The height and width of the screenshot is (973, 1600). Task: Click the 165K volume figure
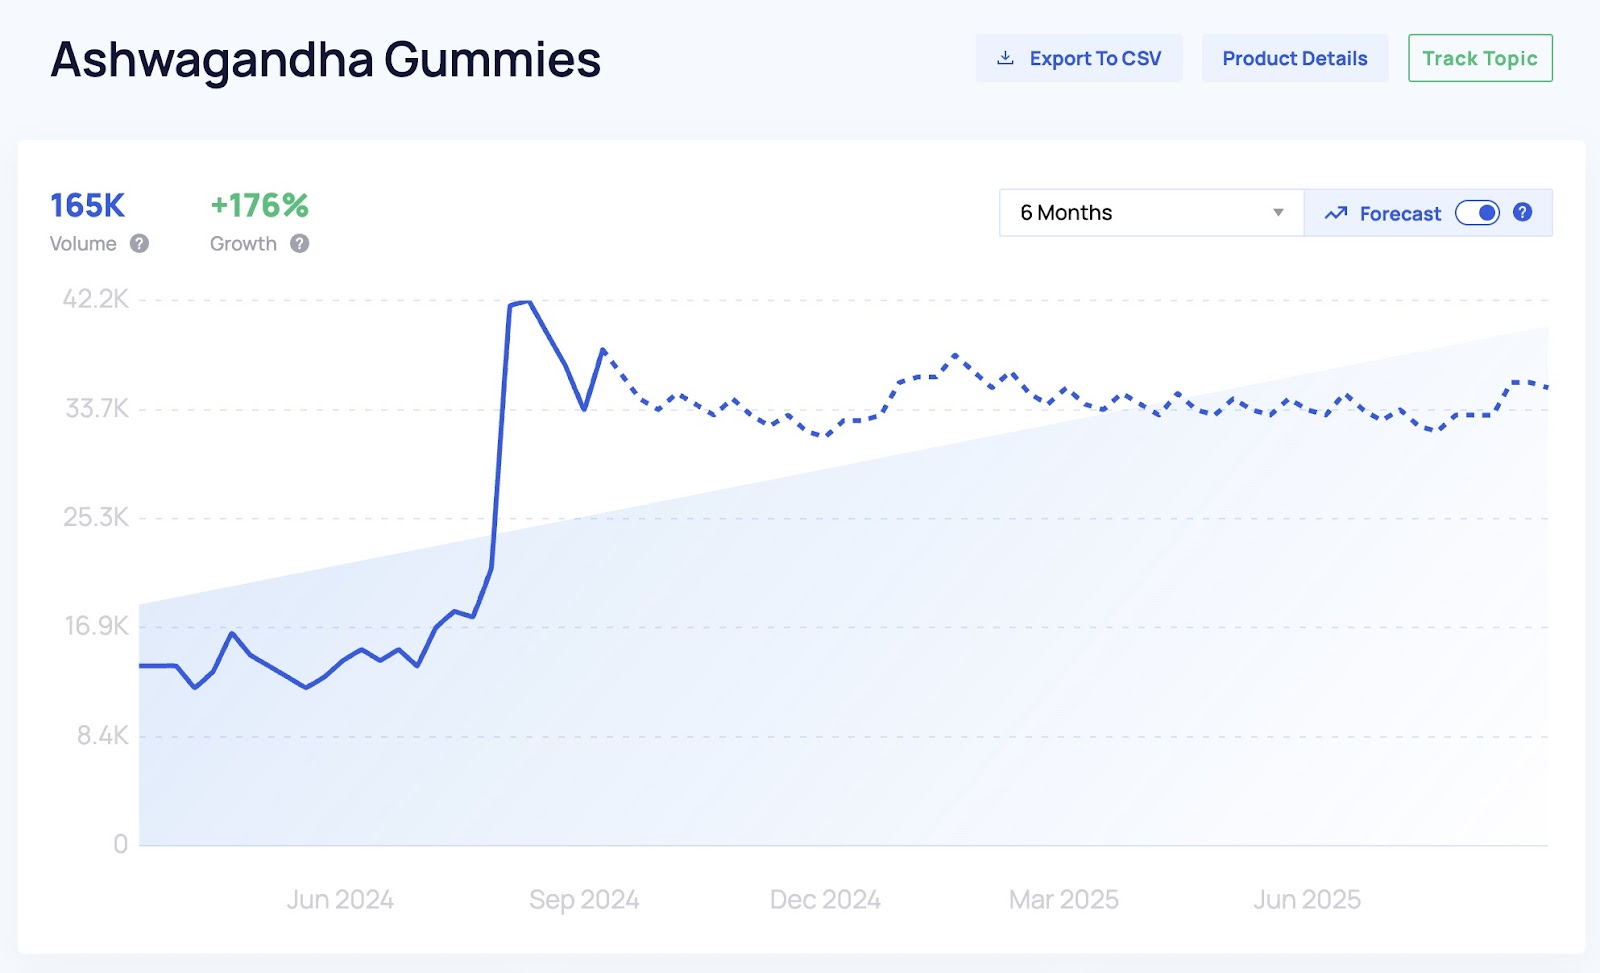(88, 205)
